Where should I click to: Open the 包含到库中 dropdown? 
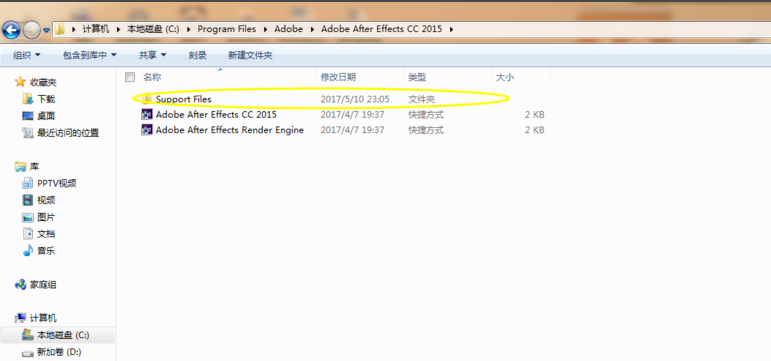(x=89, y=55)
